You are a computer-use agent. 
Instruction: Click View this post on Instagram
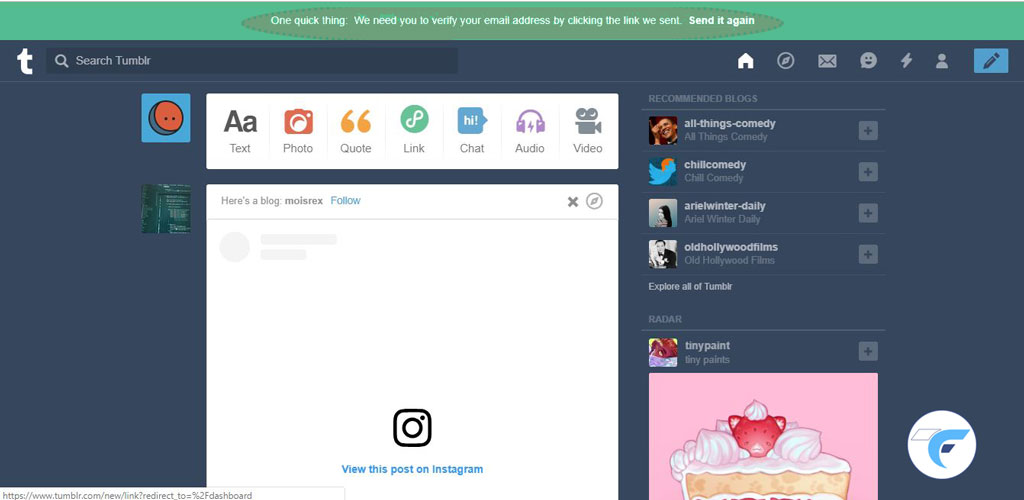pyautogui.click(x=412, y=469)
